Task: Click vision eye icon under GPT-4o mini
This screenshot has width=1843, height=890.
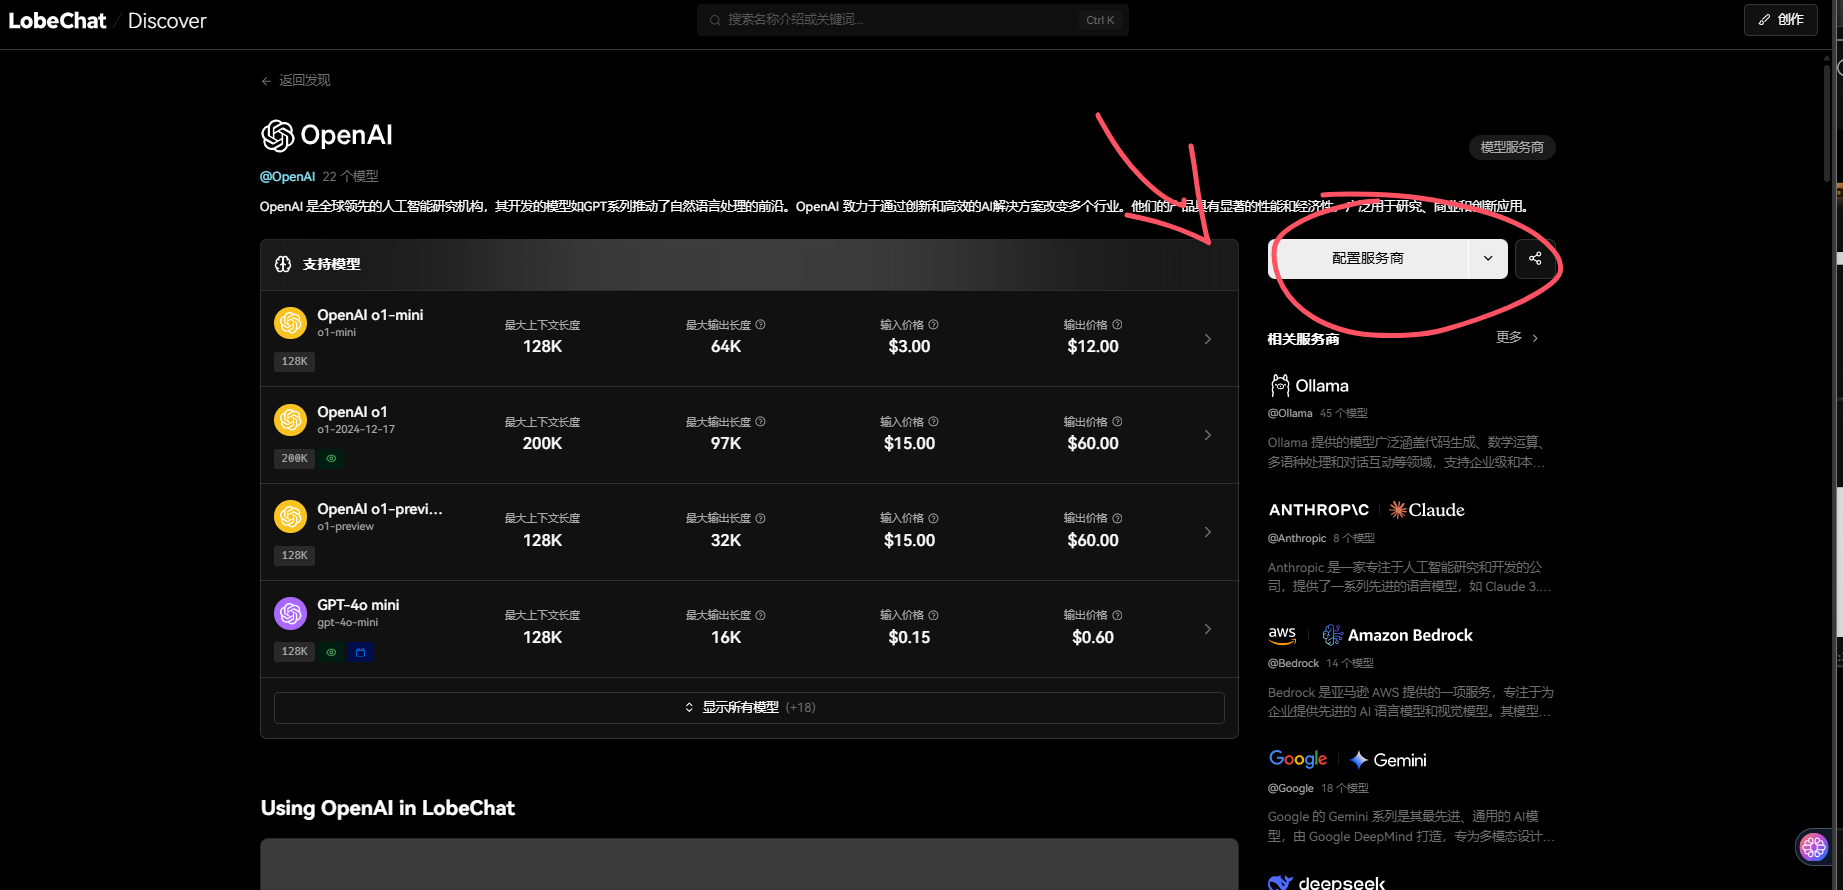Action: coord(331,652)
